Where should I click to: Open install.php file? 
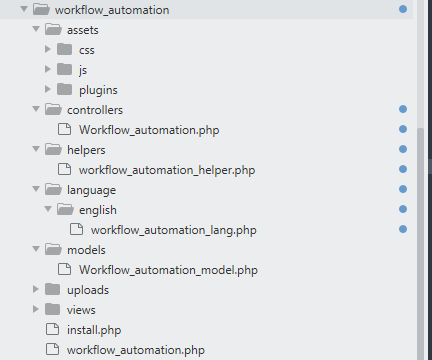click(x=94, y=330)
